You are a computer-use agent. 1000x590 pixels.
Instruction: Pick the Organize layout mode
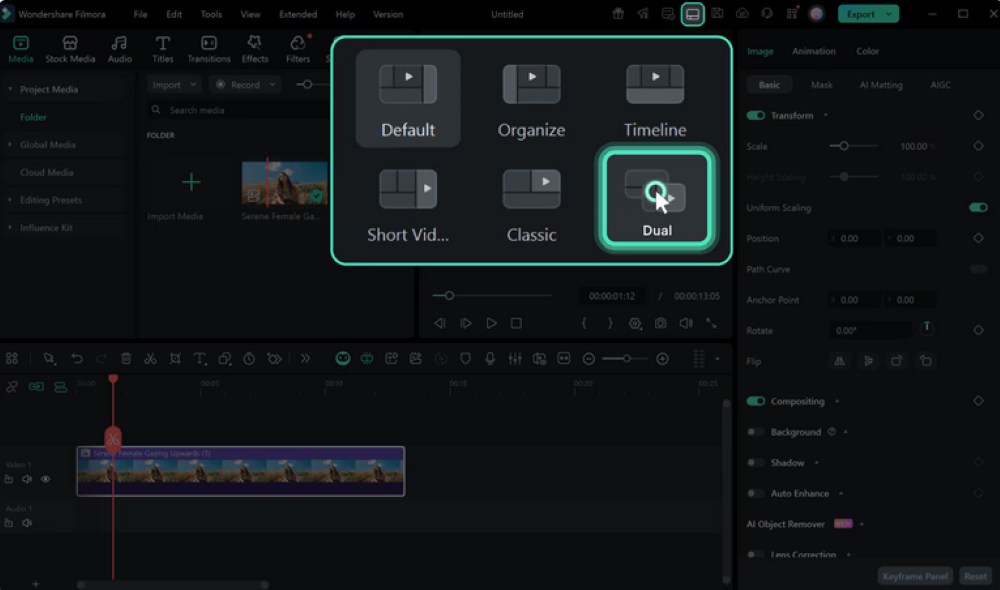coord(531,100)
